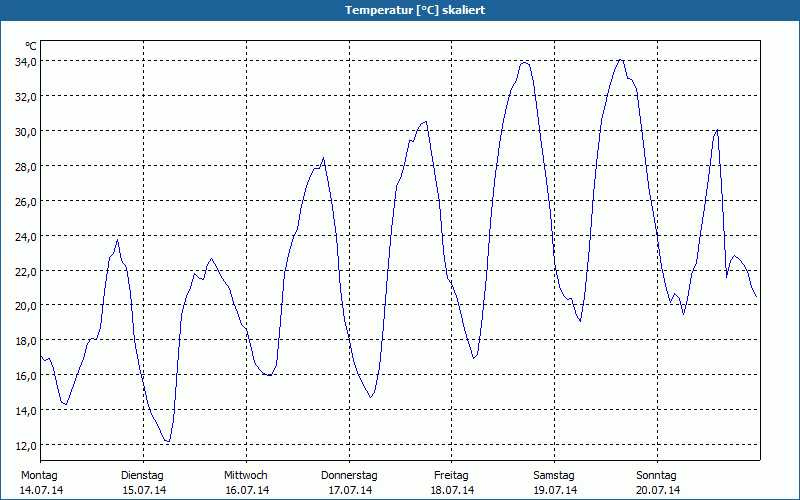Click the 20,0 y-axis tick label

25,305
